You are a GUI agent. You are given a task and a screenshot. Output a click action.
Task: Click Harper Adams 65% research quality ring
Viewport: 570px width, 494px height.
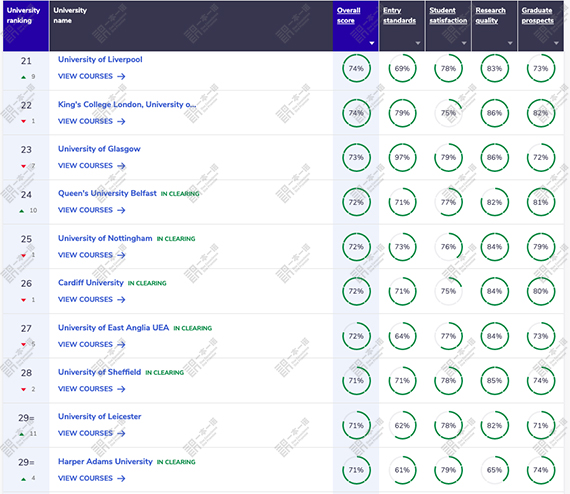tap(495, 470)
